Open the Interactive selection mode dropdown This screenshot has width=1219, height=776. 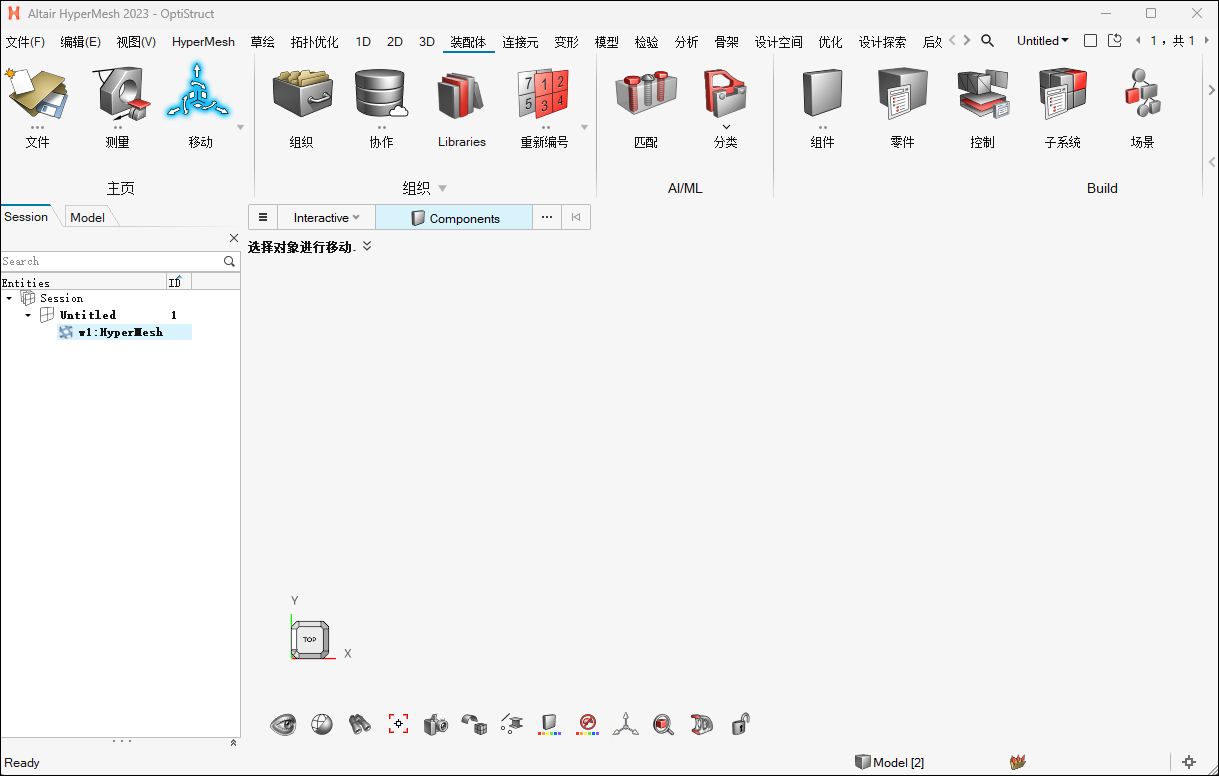326,217
